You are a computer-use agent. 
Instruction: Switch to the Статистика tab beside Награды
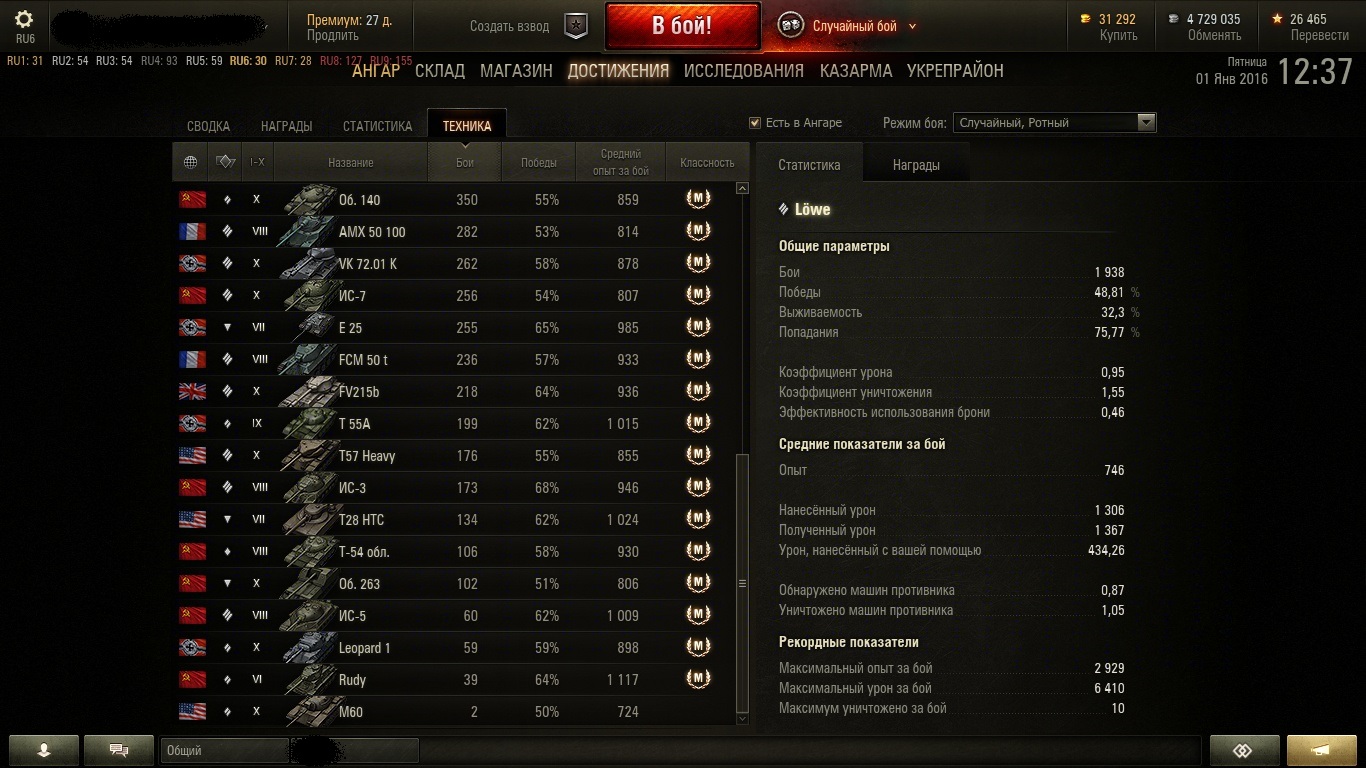tap(809, 165)
